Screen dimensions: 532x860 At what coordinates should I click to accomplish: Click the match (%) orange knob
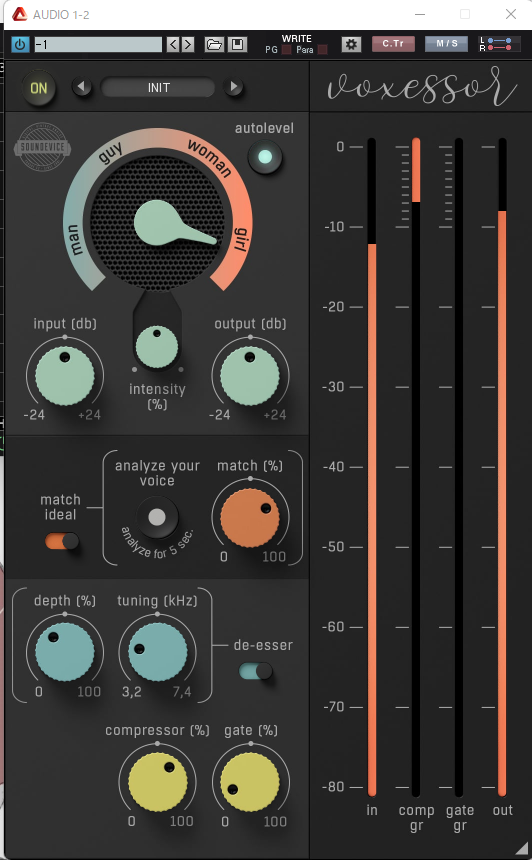tap(250, 518)
